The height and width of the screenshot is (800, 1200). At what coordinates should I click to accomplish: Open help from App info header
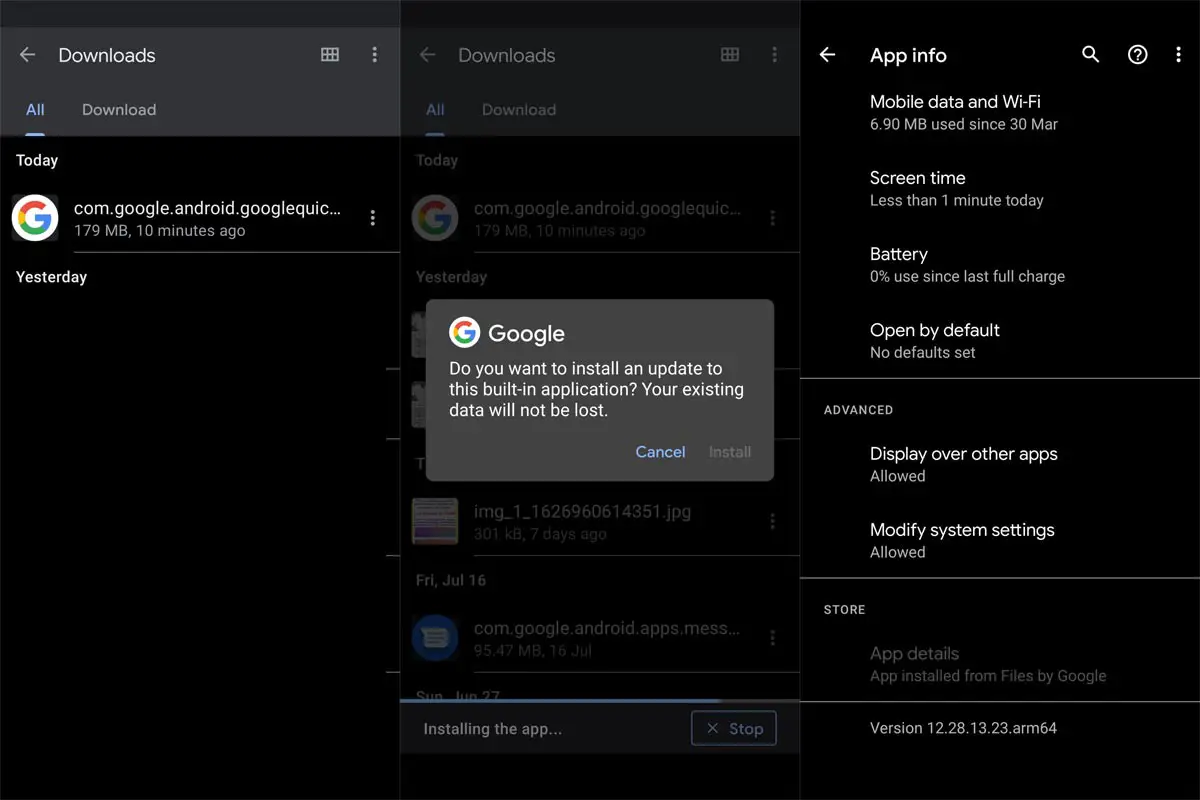(1138, 55)
